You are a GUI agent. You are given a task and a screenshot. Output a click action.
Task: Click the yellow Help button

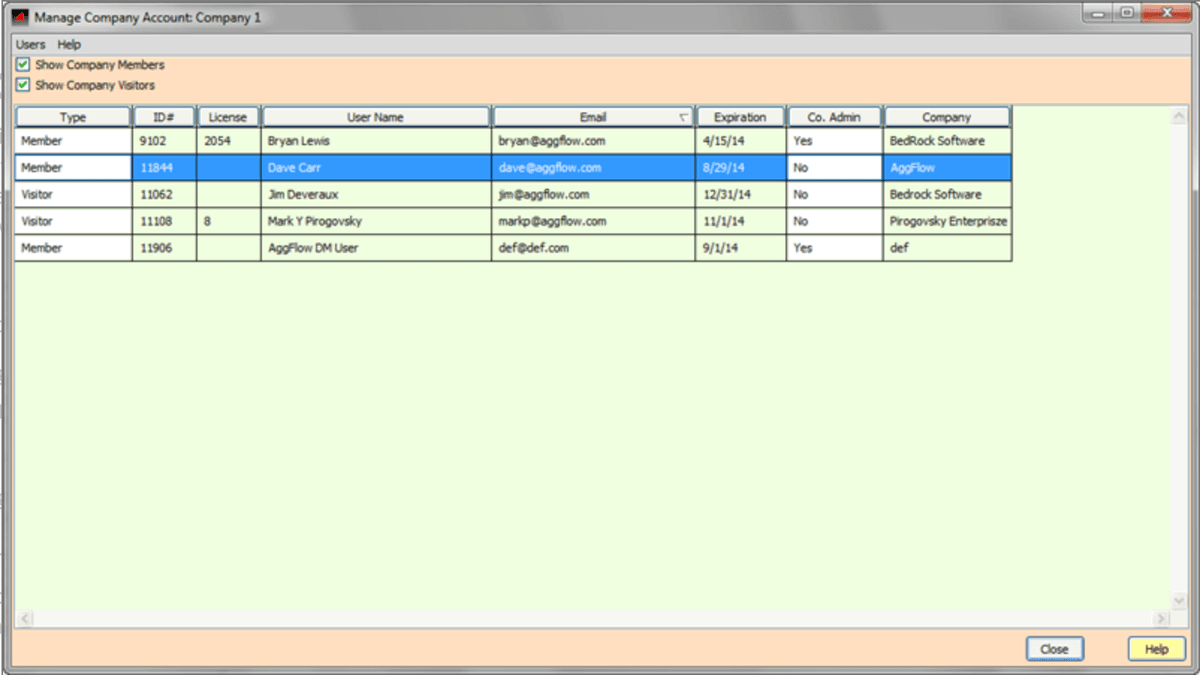1156,649
